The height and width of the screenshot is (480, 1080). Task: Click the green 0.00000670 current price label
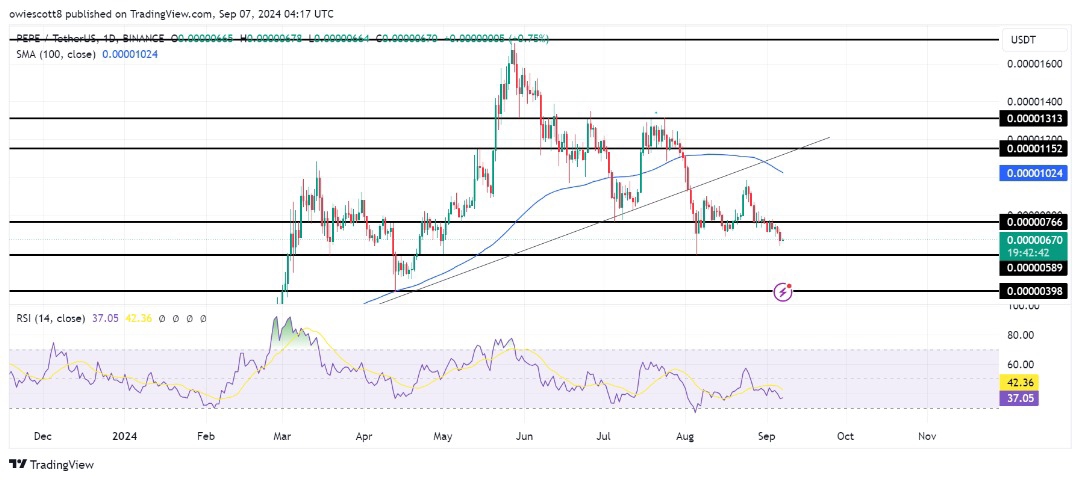pos(1038,239)
